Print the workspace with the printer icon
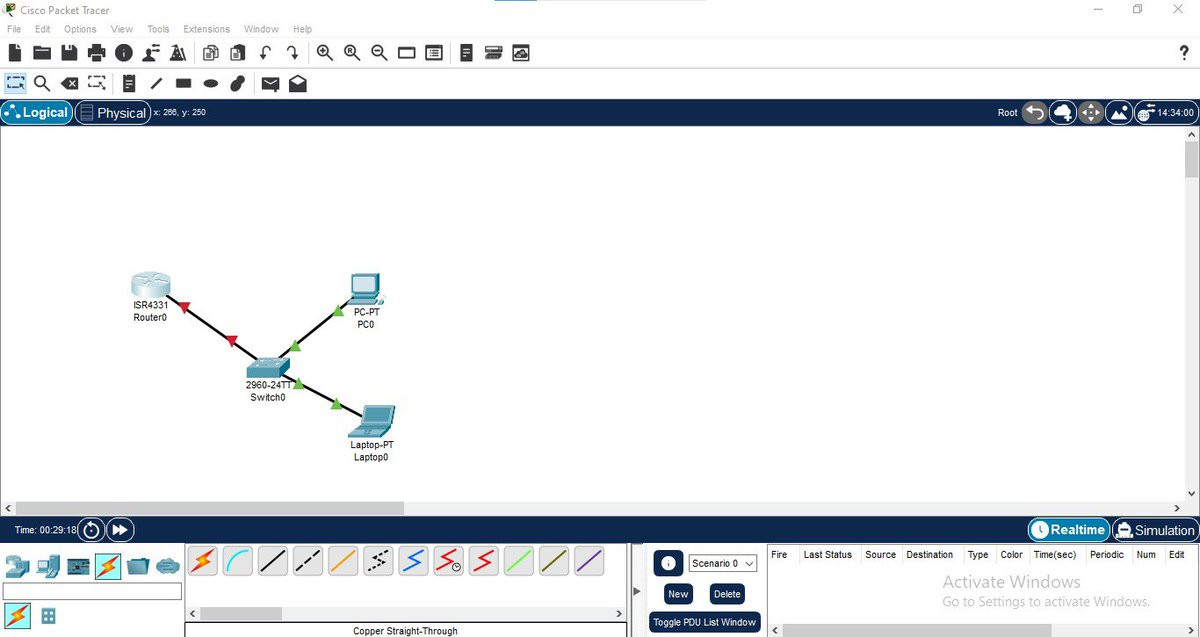This screenshot has width=1200, height=637. coord(96,53)
